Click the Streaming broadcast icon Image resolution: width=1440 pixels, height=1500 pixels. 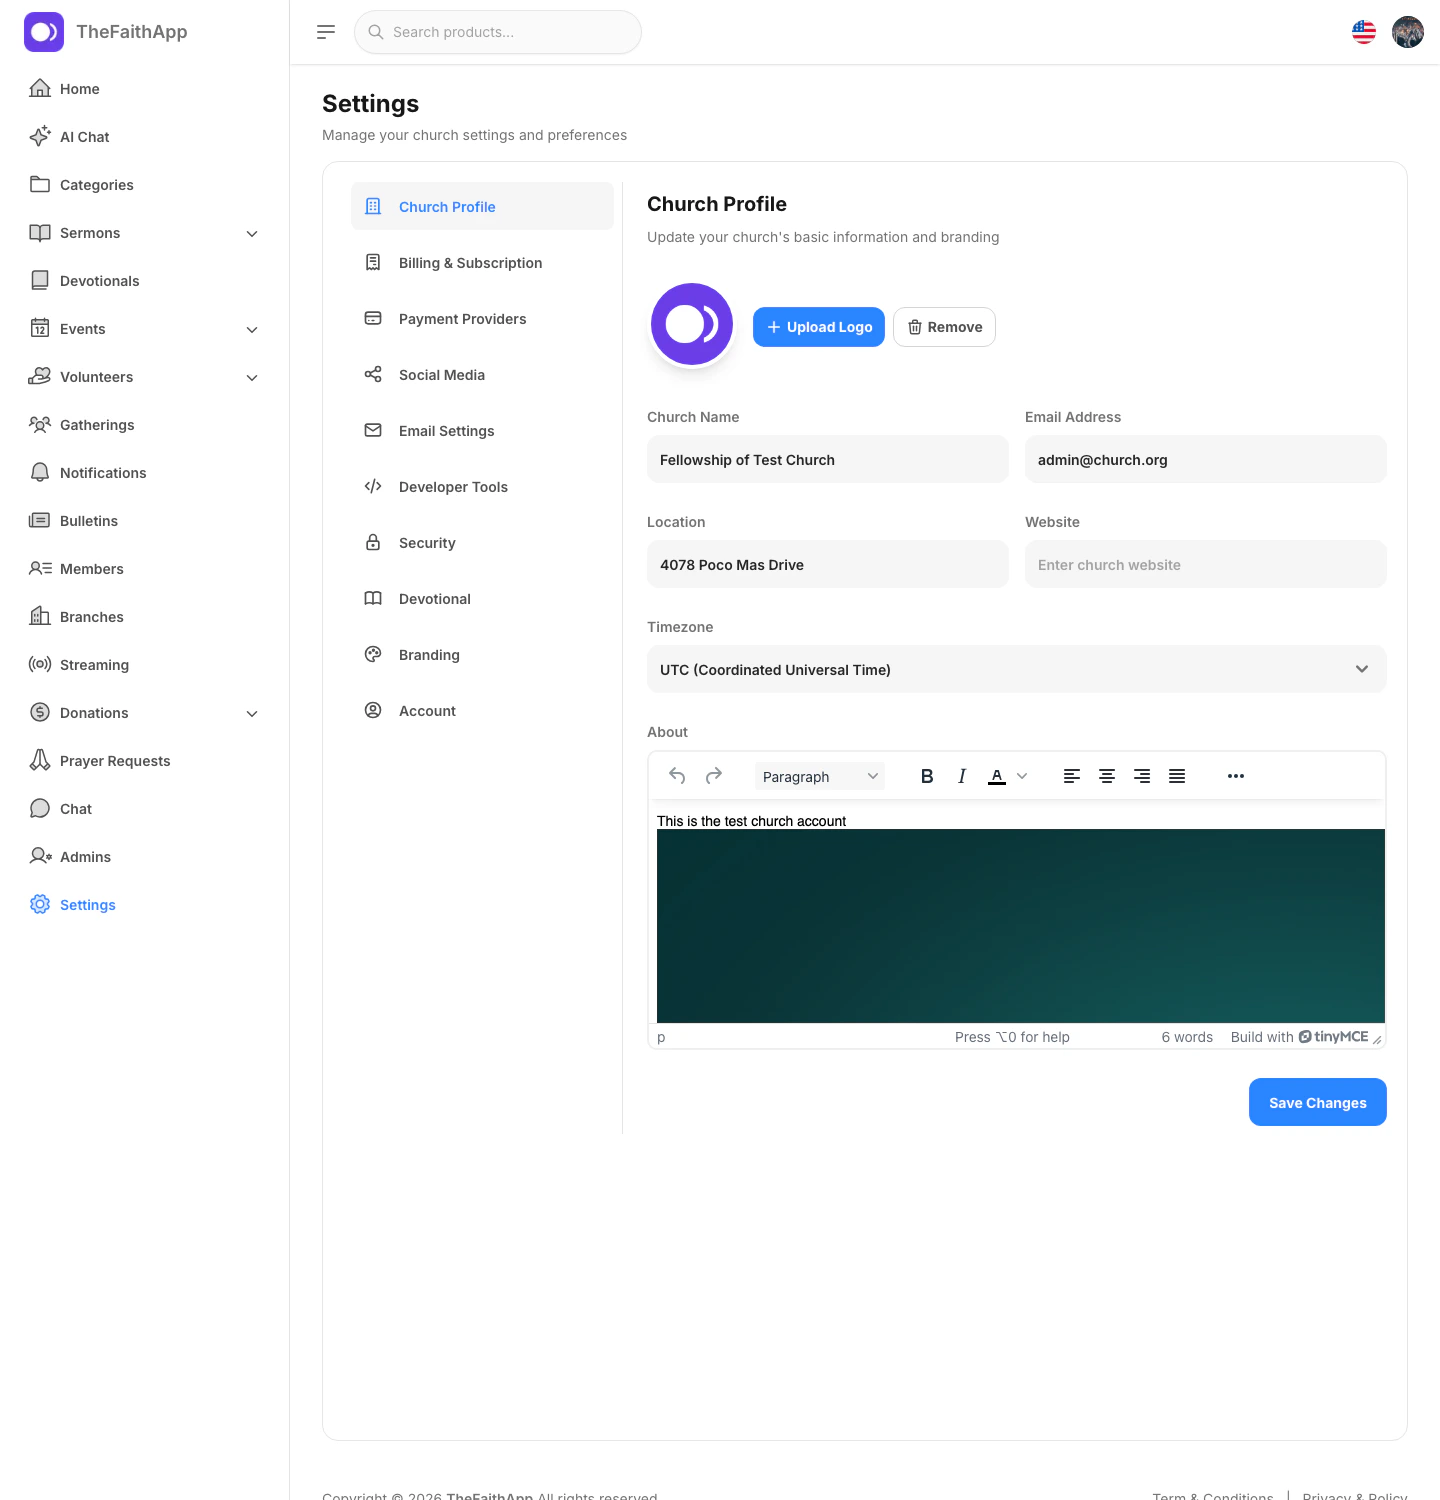click(x=40, y=664)
